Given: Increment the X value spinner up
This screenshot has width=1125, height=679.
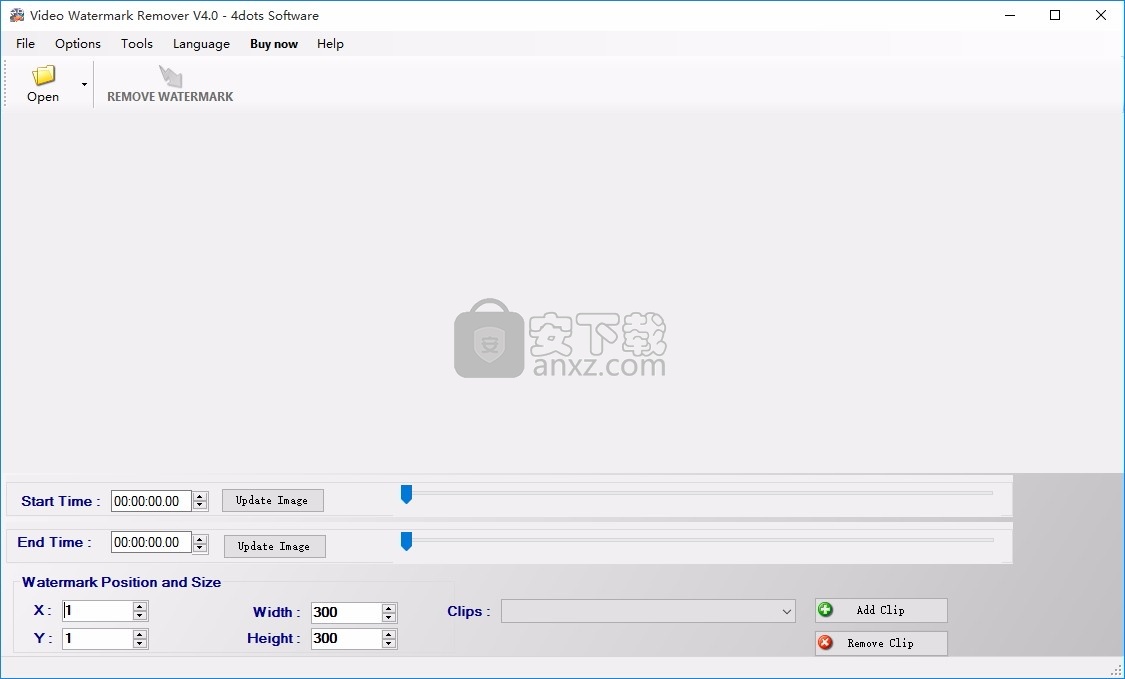Looking at the screenshot, I should tap(140, 607).
